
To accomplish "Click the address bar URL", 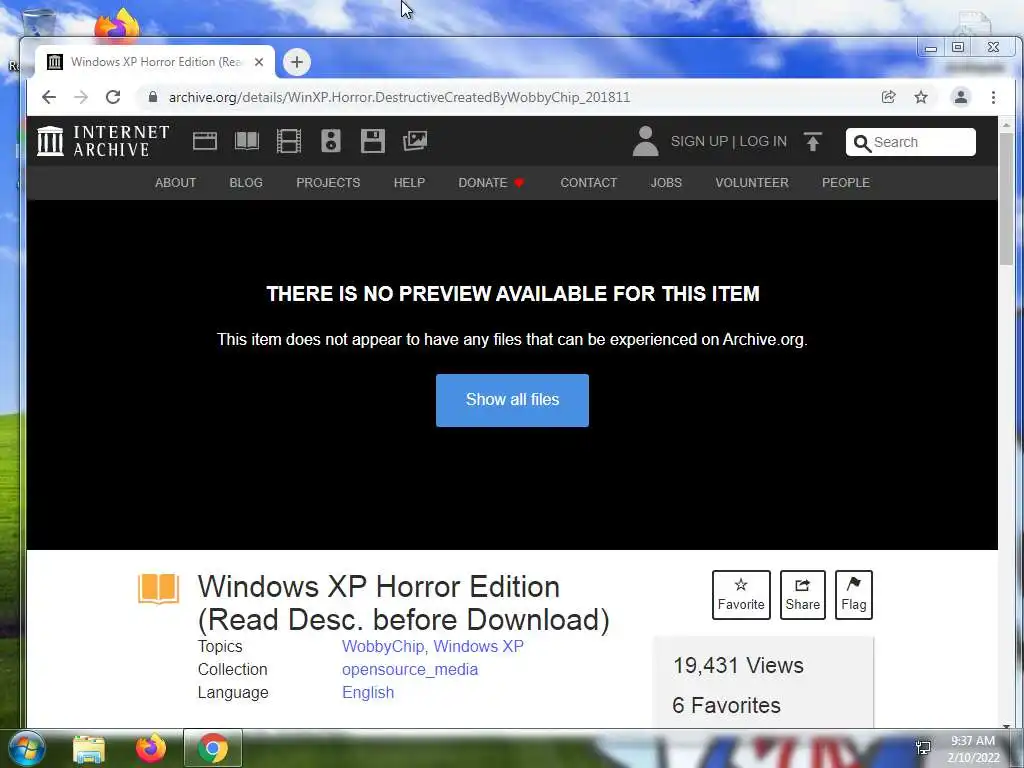I will point(399,97).
